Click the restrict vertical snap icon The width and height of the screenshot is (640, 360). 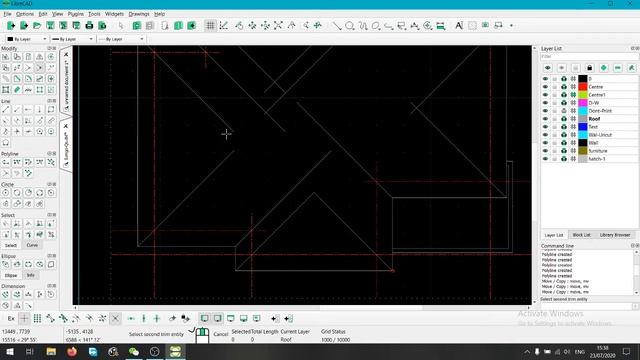pyautogui.click(x=144, y=319)
